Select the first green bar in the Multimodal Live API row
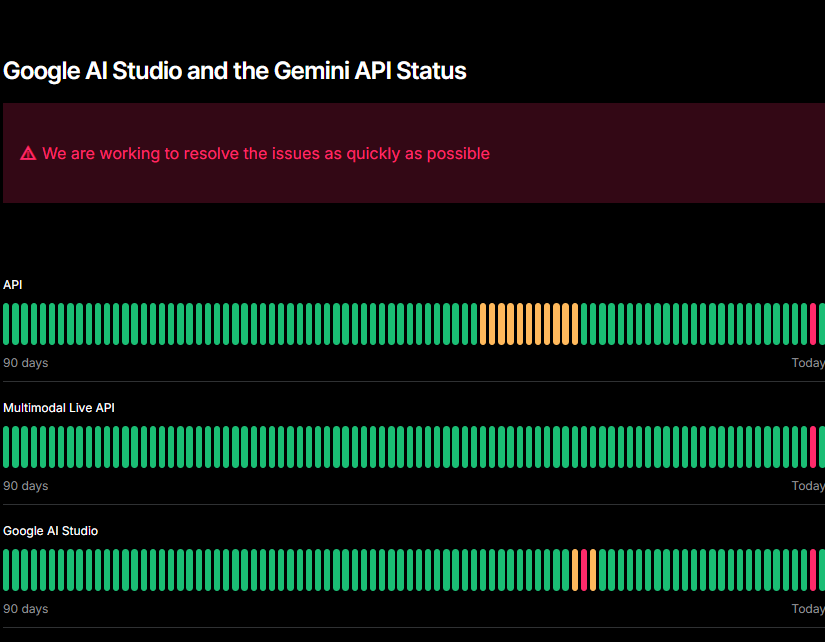 click(x=6, y=447)
